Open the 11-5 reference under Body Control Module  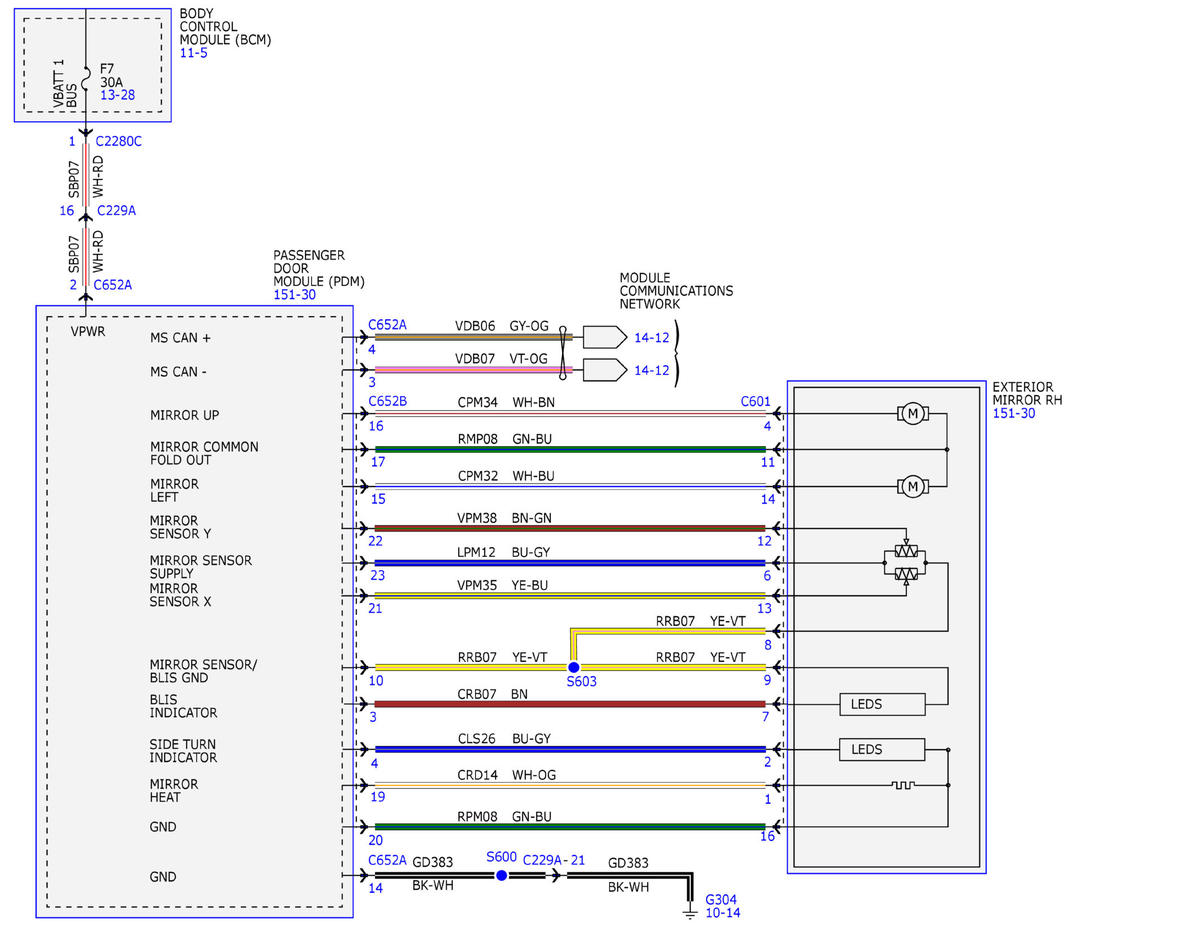pyautogui.click(x=194, y=52)
